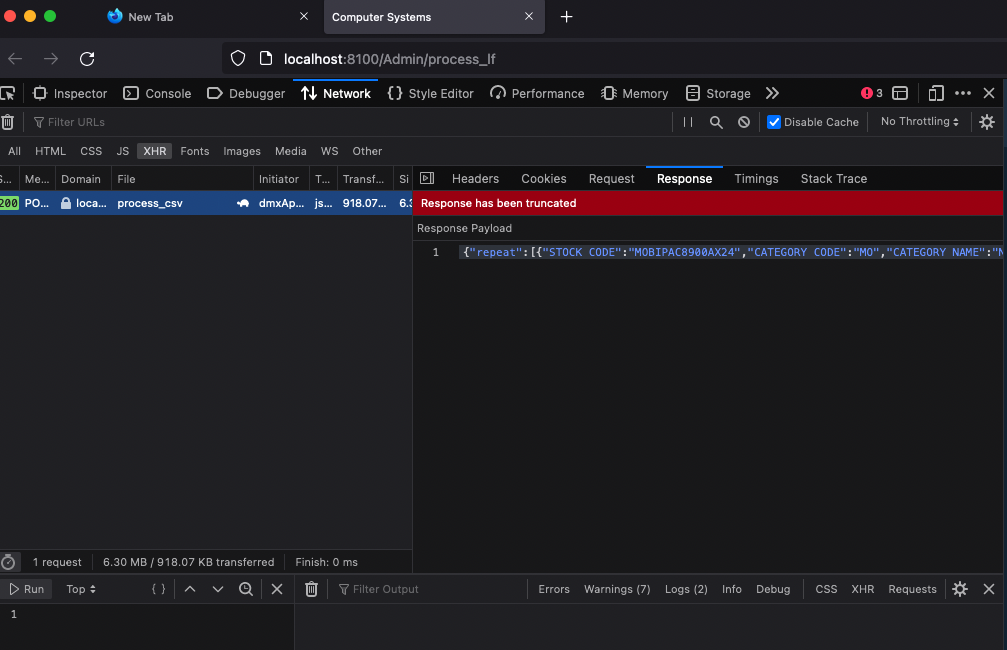Image resolution: width=1007 pixels, height=650 pixels.
Task: Click the response payload JSON line
Action: tap(731, 252)
